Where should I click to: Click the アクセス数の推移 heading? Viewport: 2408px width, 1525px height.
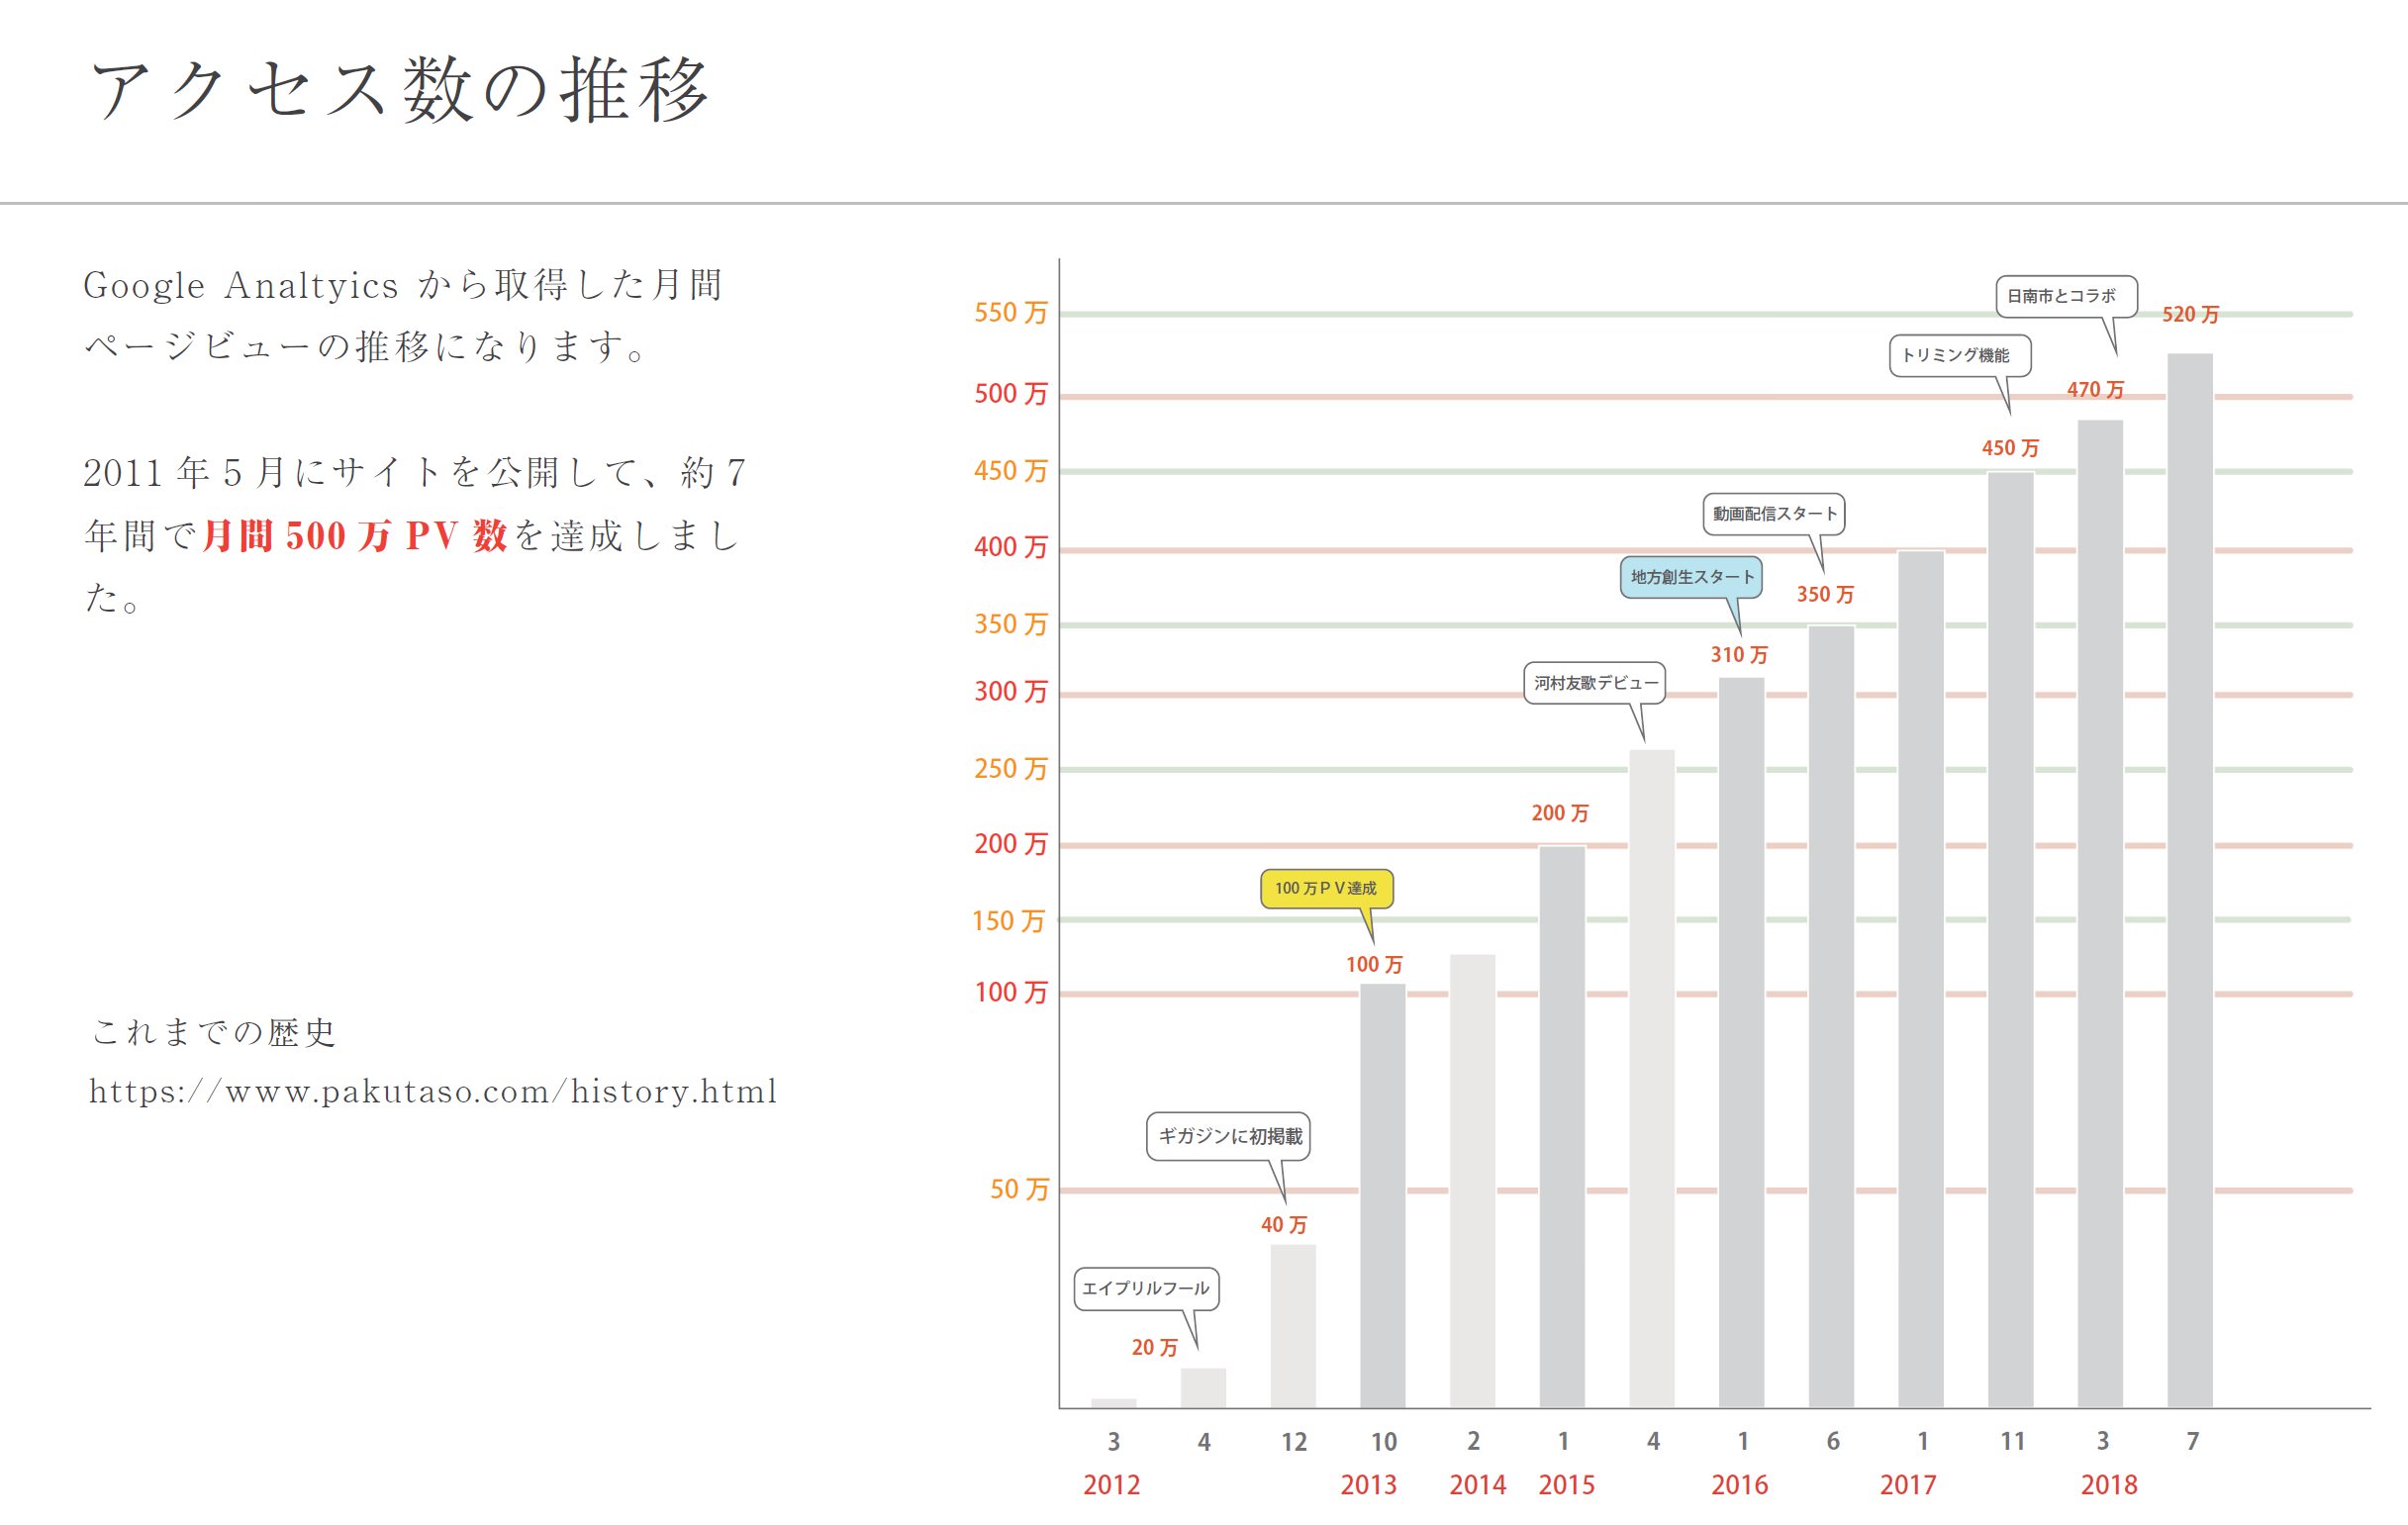tap(400, 90)
